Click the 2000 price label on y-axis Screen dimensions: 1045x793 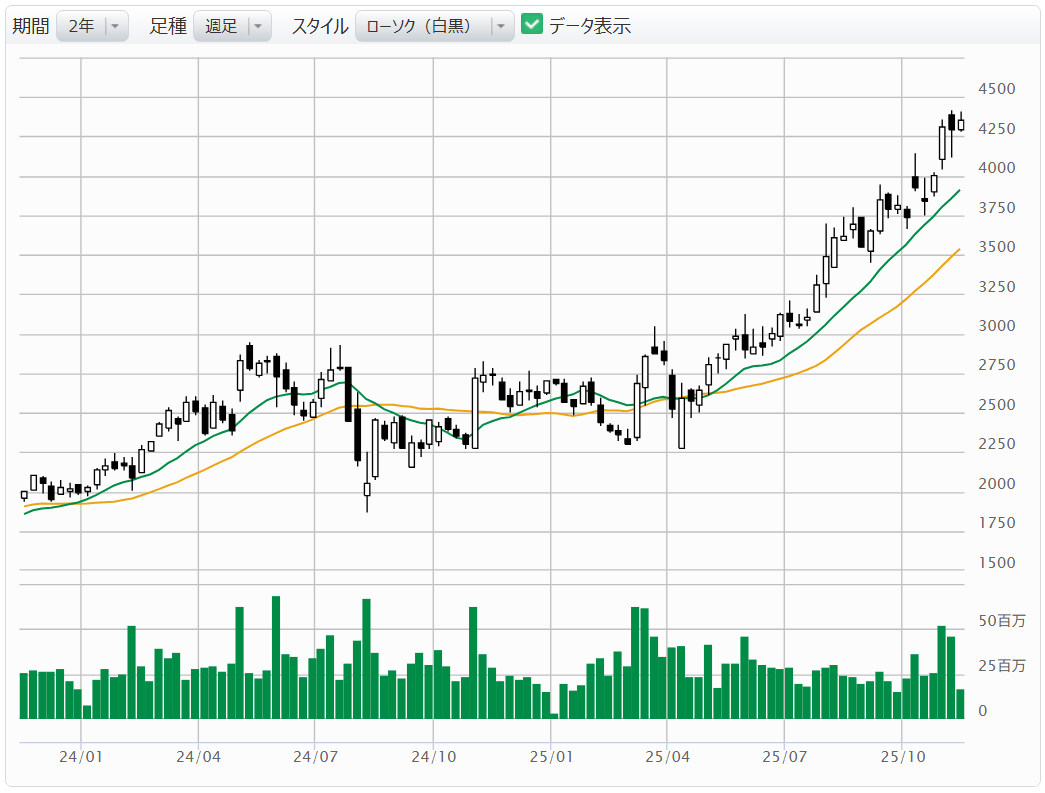click(x=996, y=484)
